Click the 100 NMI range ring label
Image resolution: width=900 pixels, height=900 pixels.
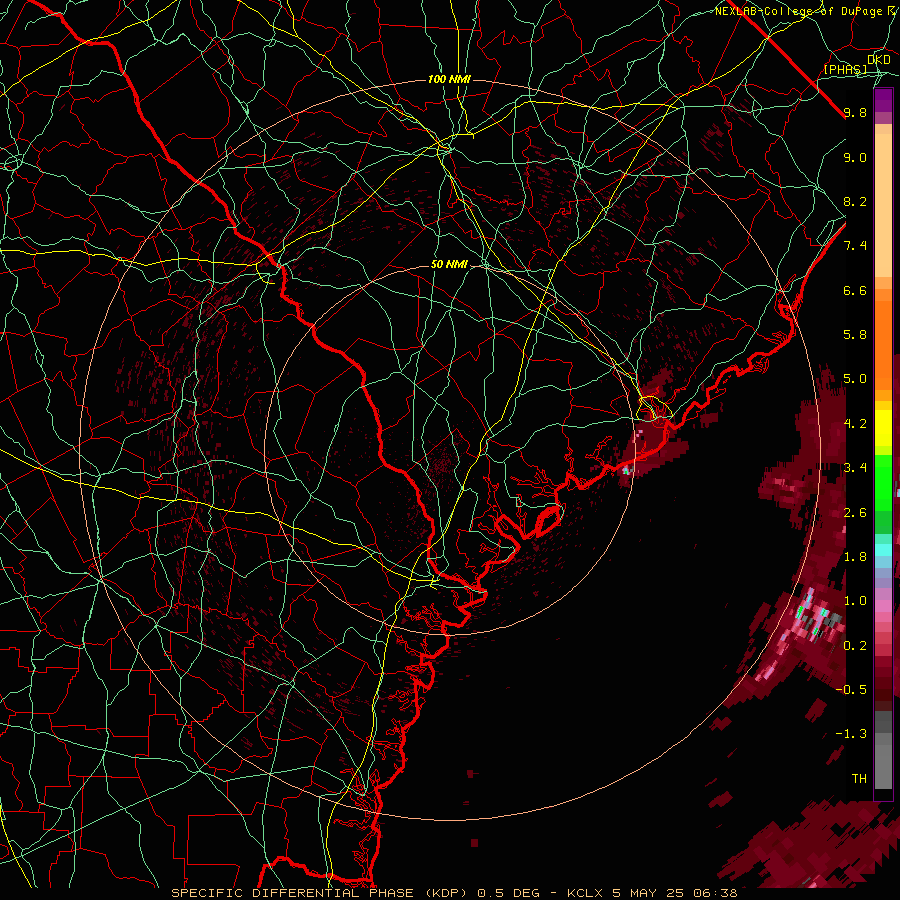449,79
